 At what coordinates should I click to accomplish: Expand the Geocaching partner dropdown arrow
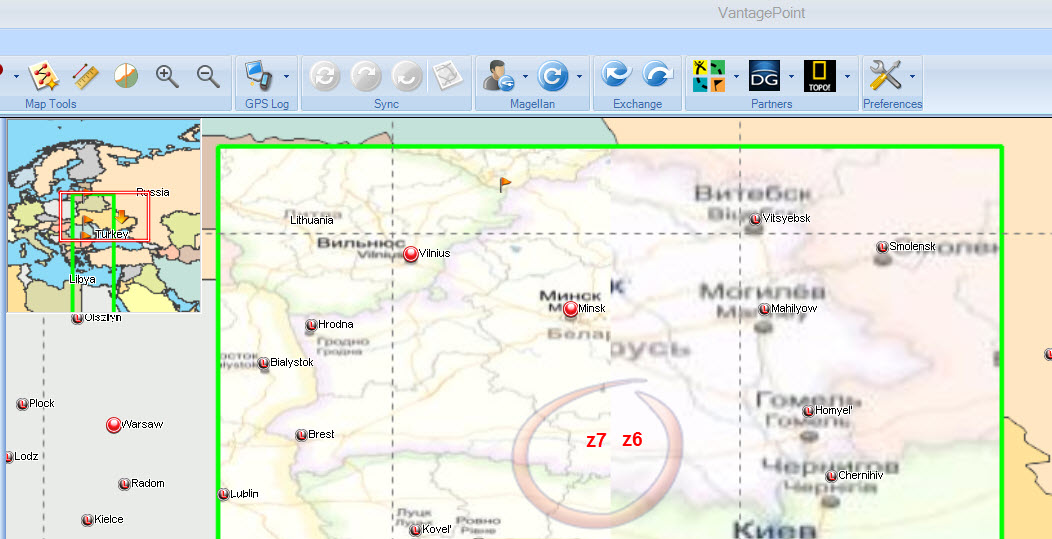tap(737, 76)
